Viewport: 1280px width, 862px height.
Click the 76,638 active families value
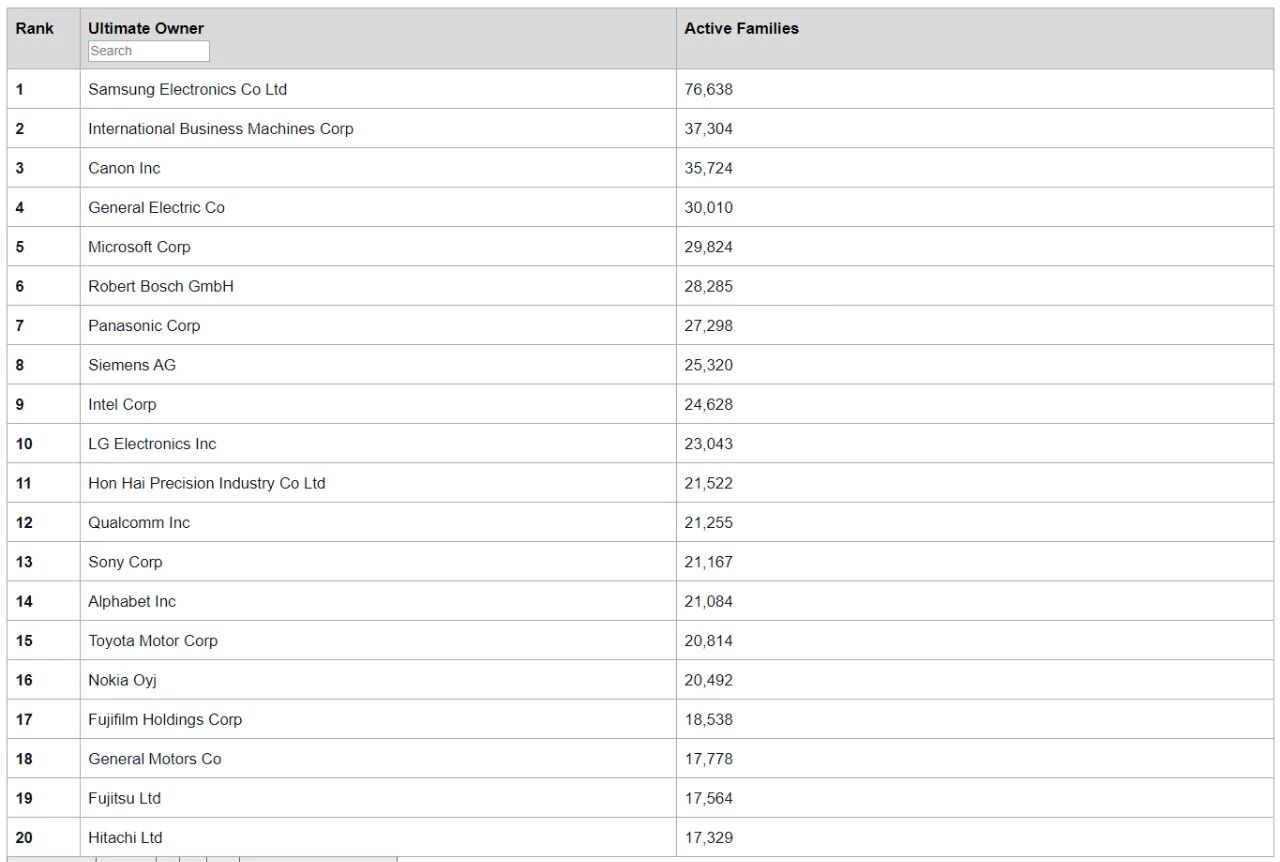[708, 90]
